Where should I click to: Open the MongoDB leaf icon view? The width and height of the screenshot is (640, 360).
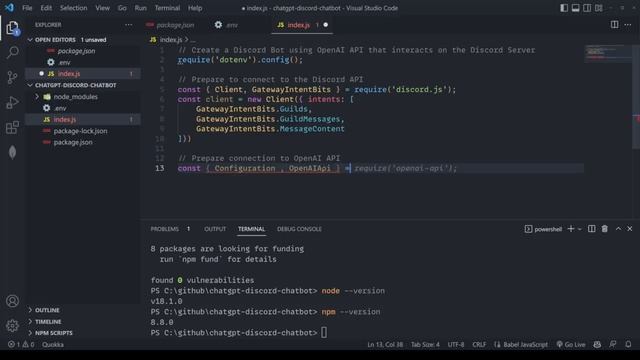[12, 152]
